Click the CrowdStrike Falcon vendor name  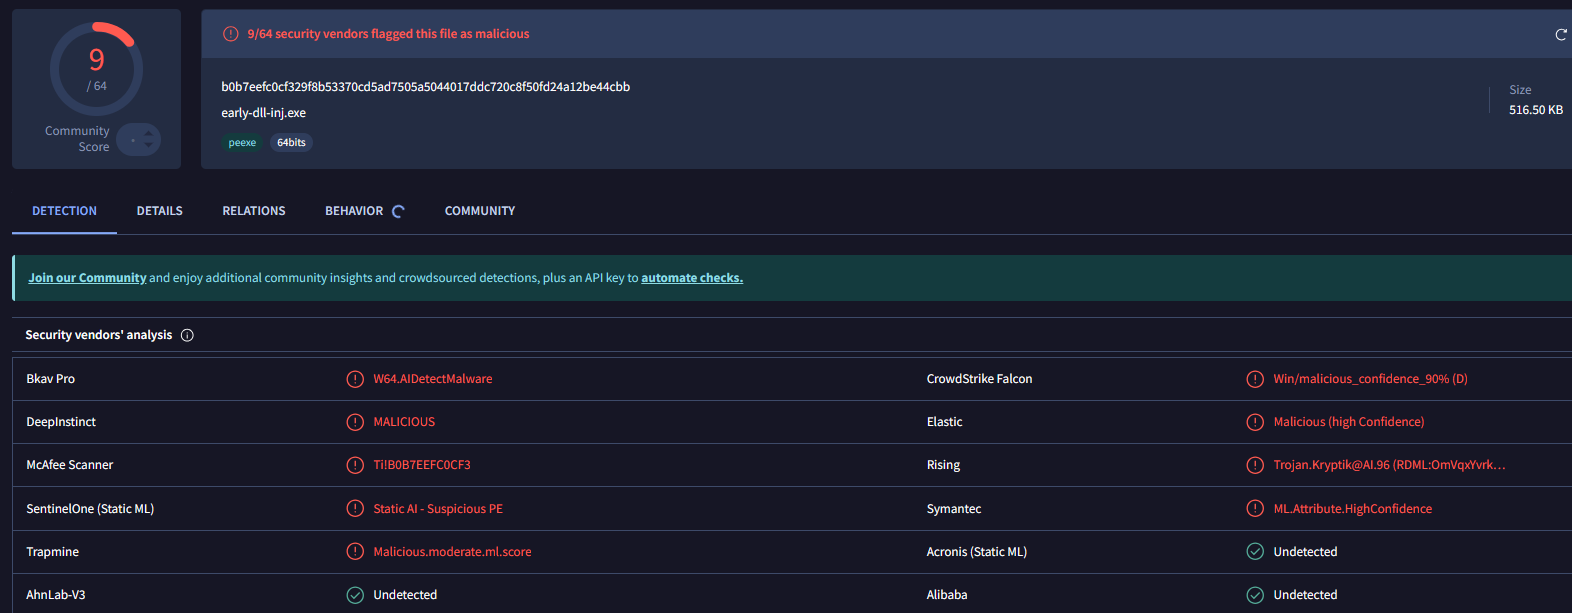click(x=979, y=379)
